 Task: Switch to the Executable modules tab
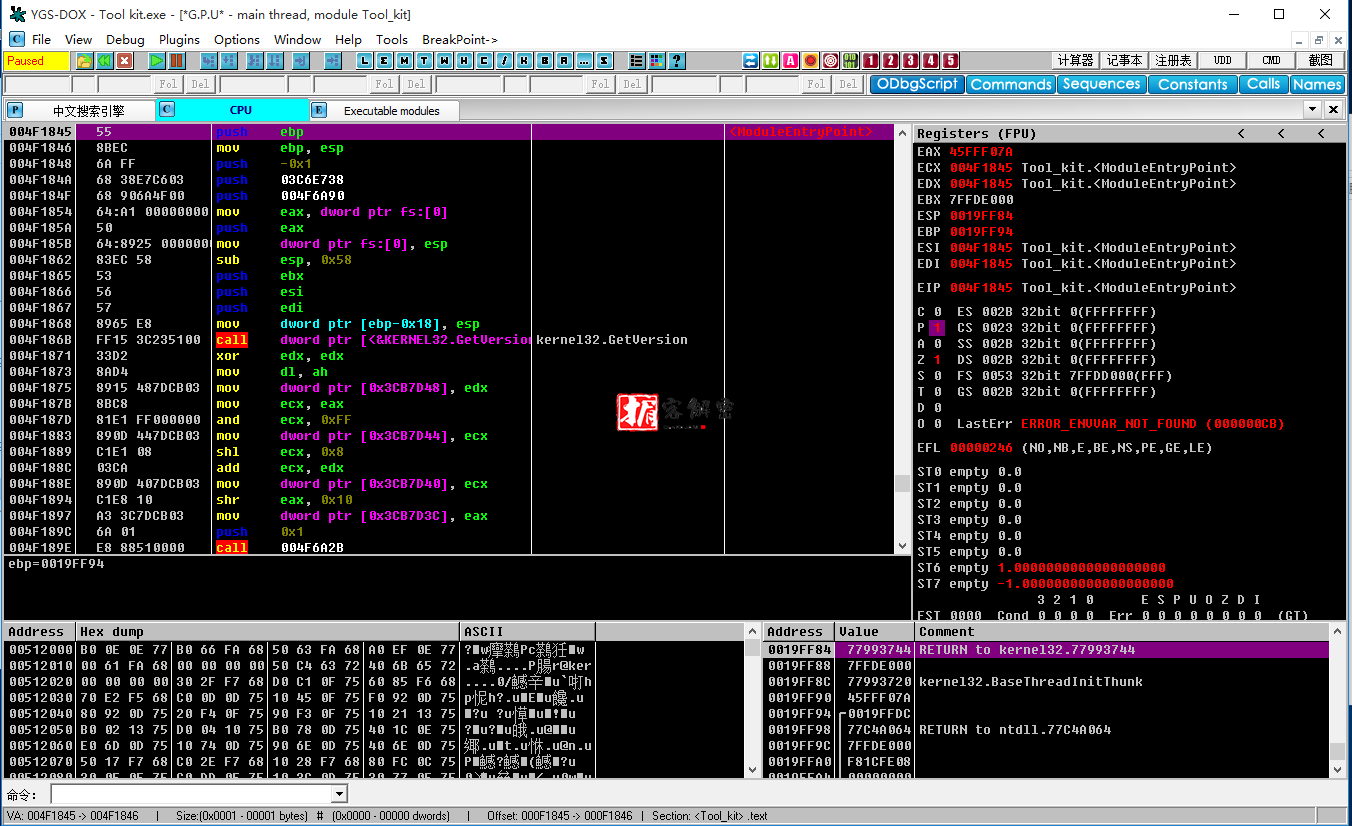click(x=384, y=110)
